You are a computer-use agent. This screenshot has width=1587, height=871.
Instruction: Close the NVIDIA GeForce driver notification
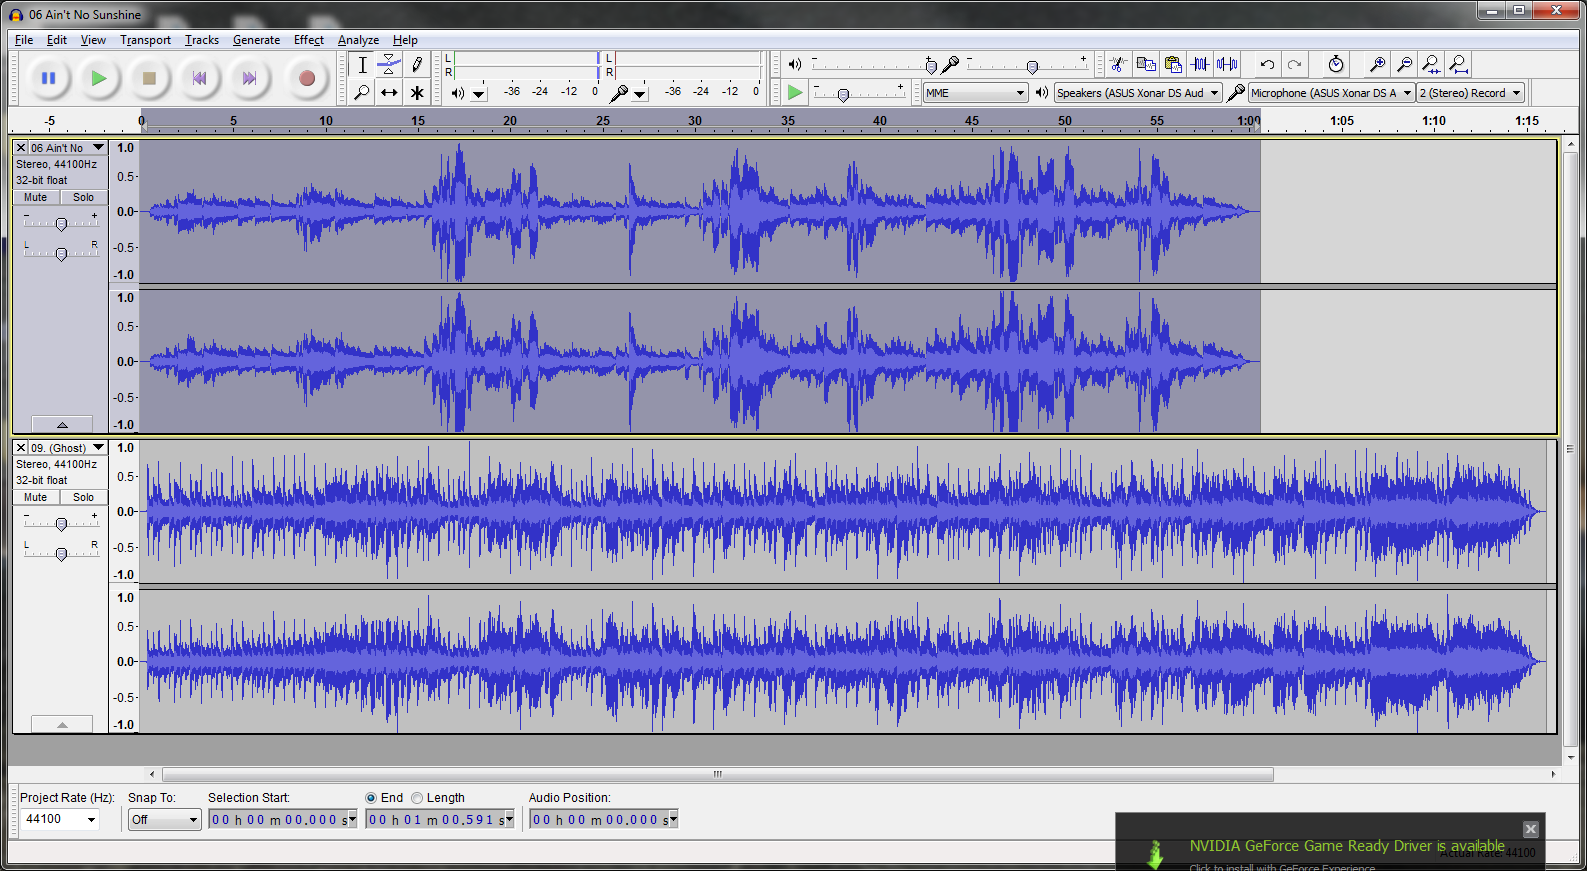1530,829
